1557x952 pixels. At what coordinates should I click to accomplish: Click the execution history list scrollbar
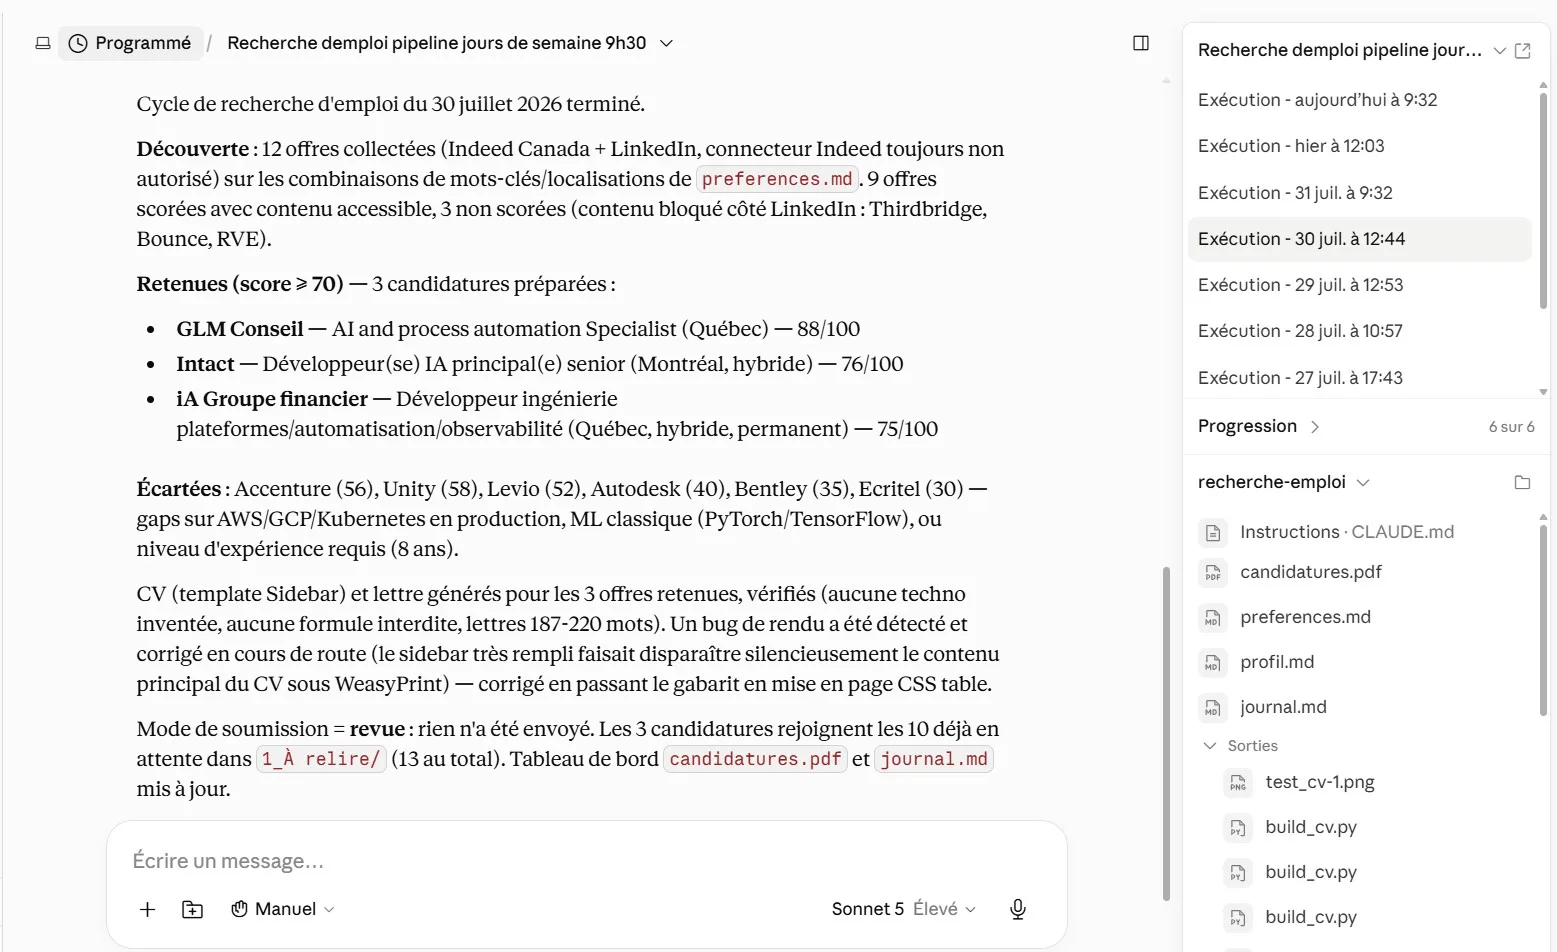[x=1543, y=200]
